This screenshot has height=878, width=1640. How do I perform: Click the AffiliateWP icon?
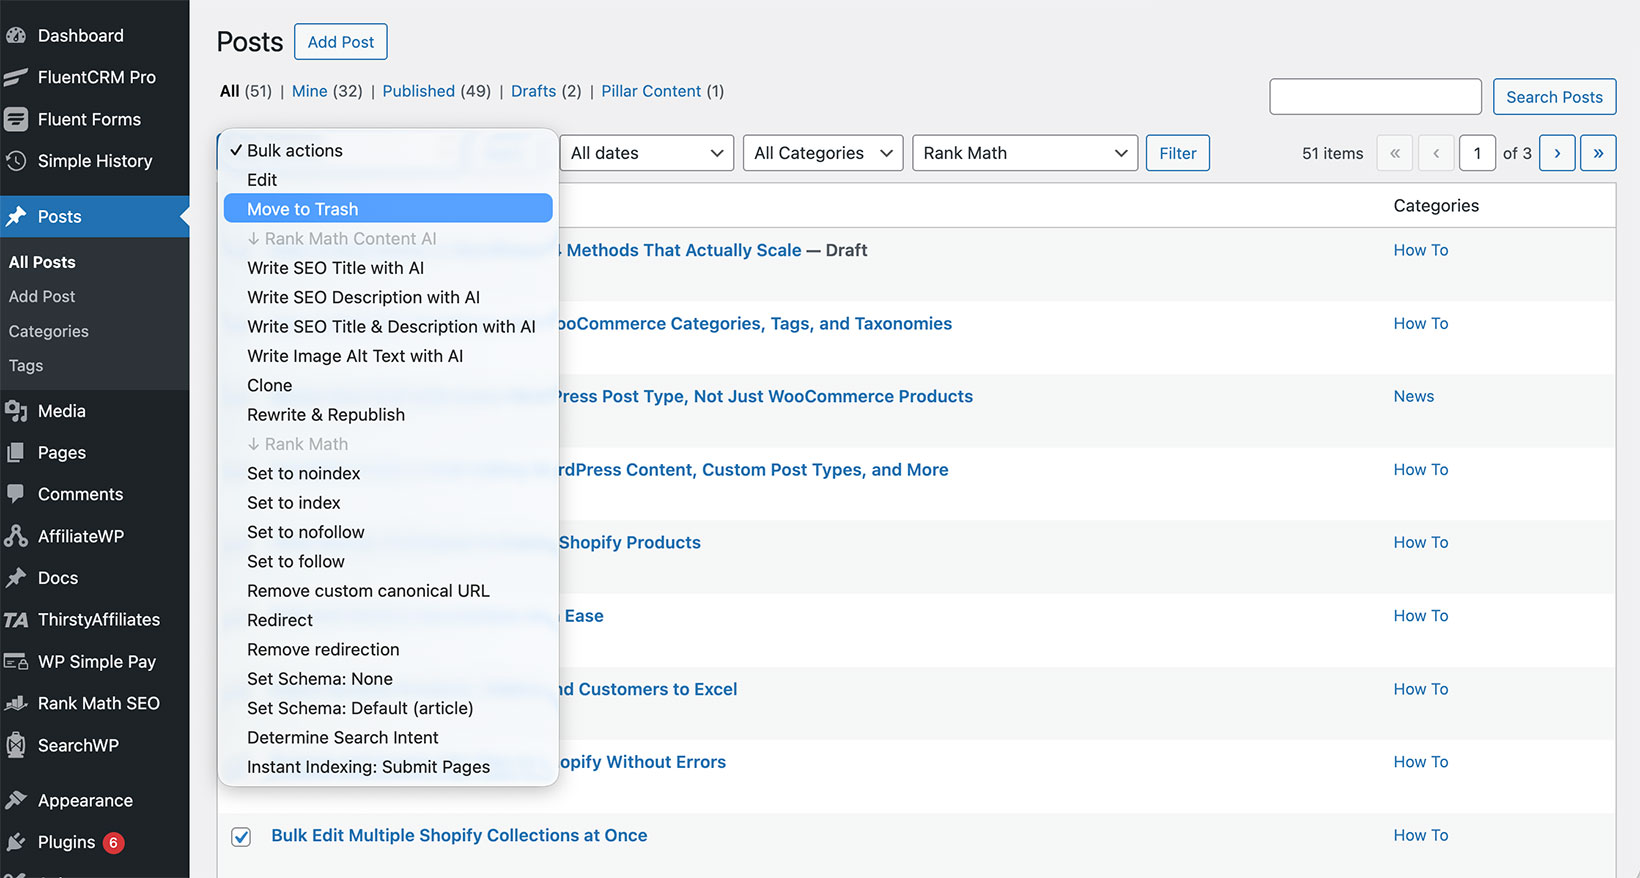point(16,536)
